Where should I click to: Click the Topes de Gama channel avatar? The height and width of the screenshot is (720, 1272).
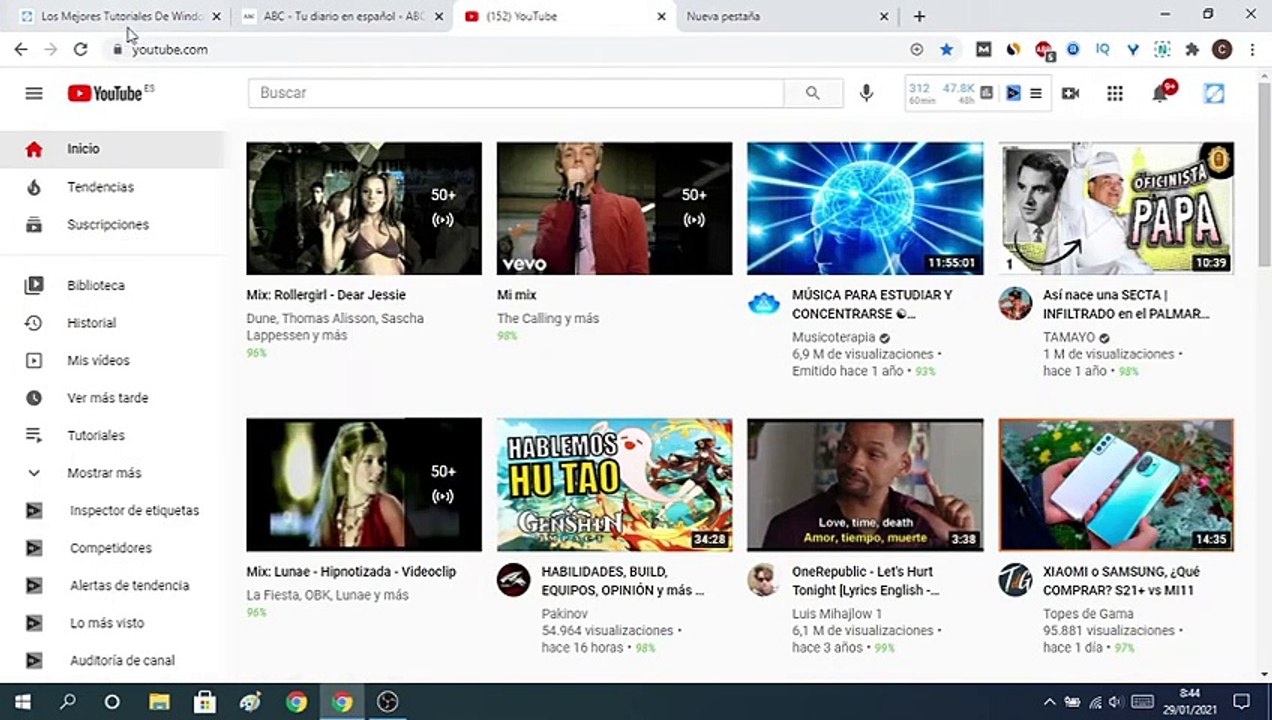1015,580
